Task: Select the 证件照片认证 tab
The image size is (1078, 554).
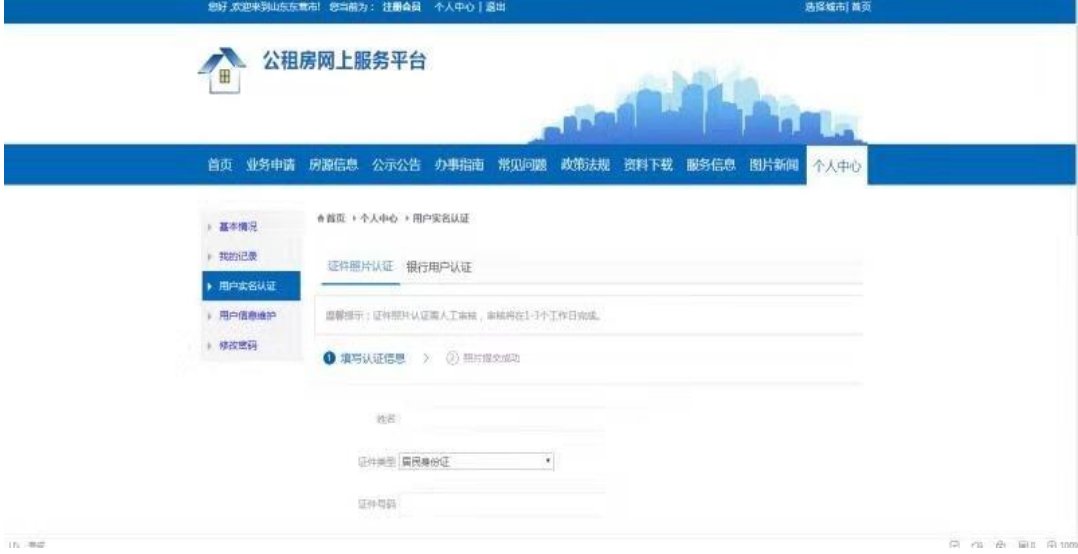Action: click(x=360, y=267)
